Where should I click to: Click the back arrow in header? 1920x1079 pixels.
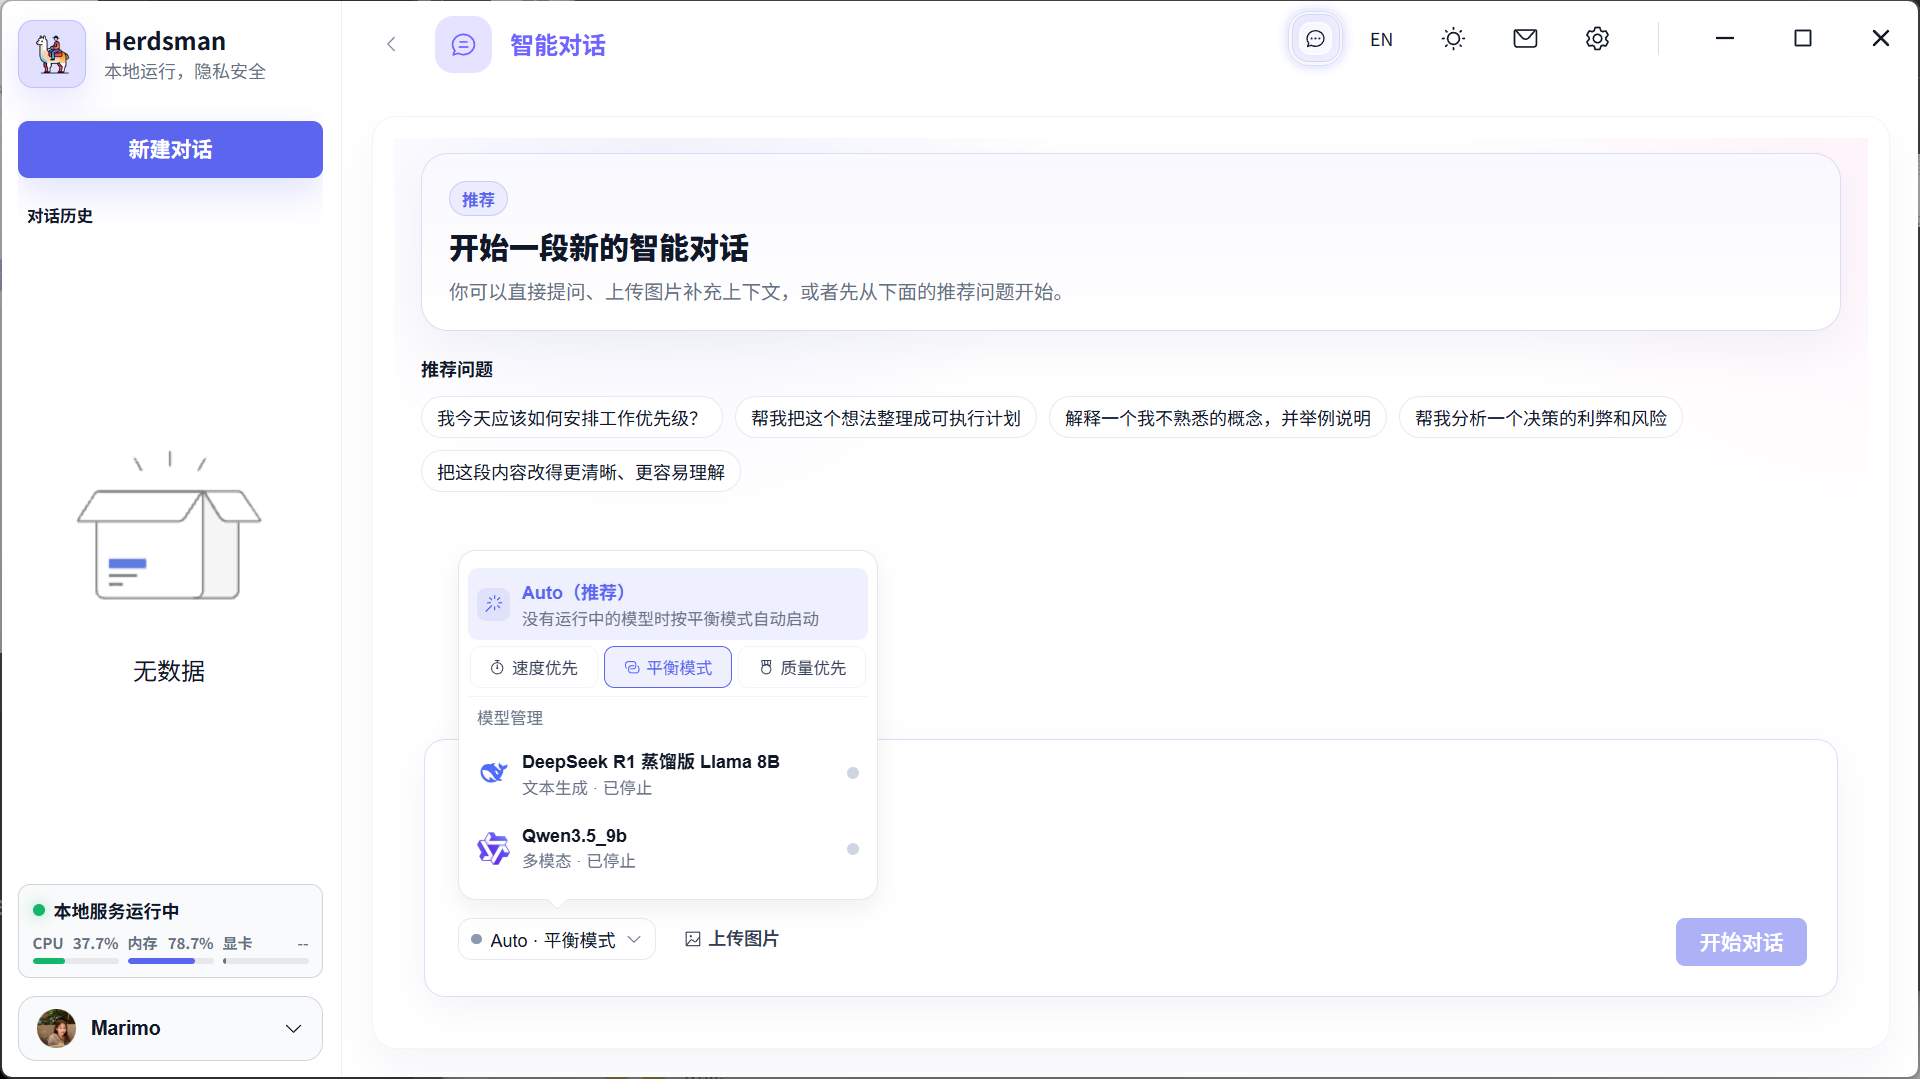click(x=391, y=44)
